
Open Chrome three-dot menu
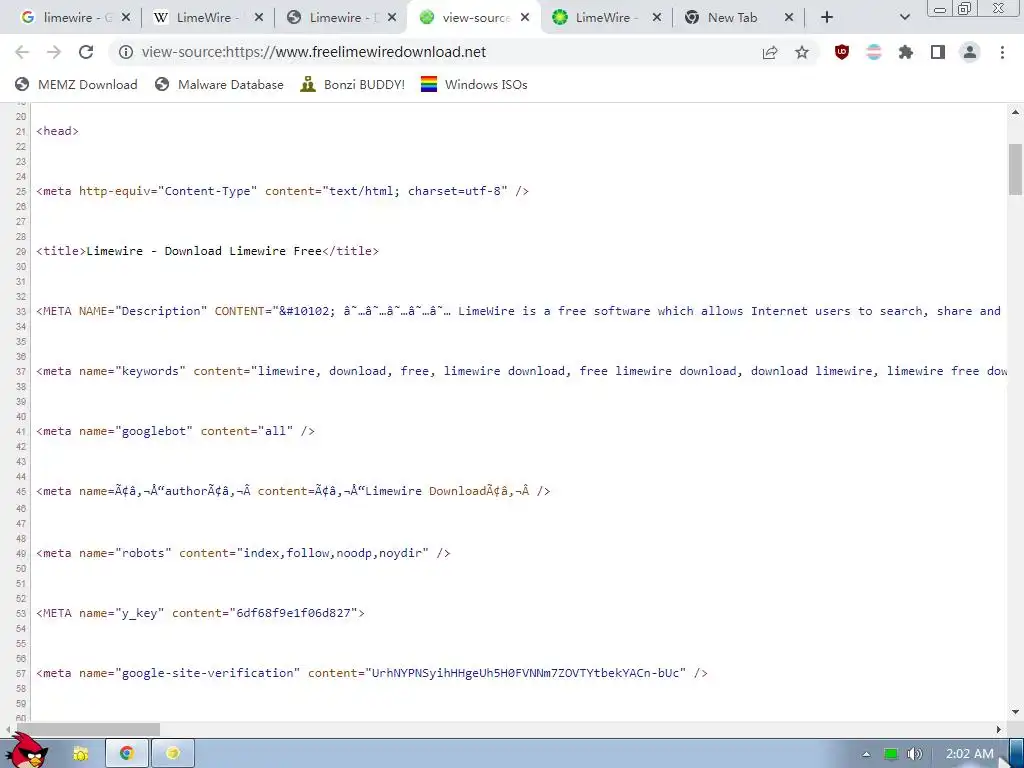point(1002,52)
